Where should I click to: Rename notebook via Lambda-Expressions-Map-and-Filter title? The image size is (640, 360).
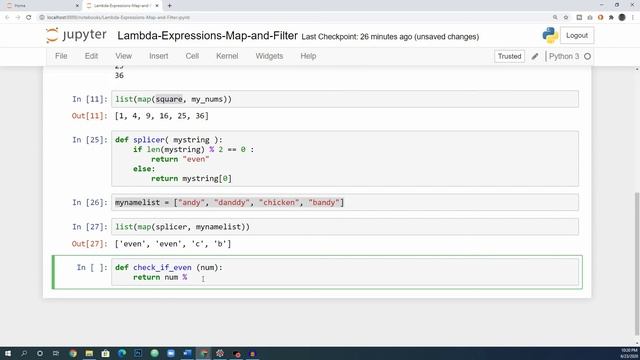[207, 36]
